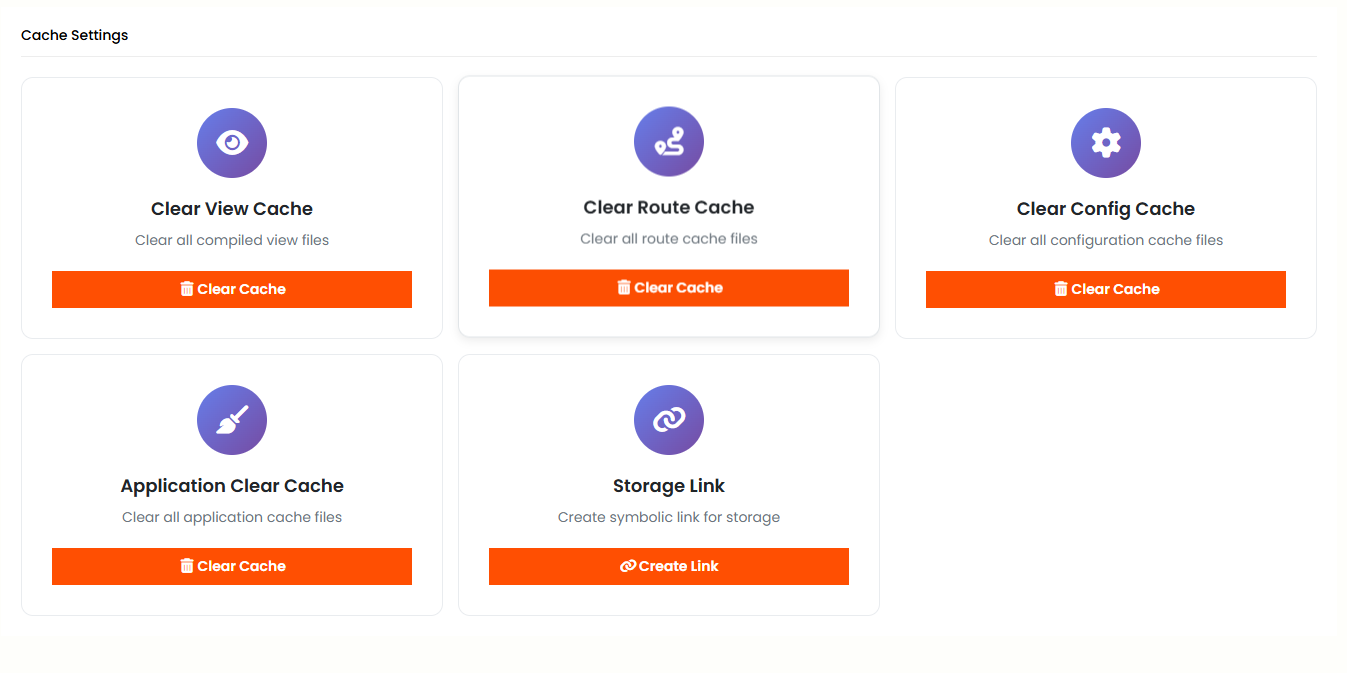Click the Clear Config Cache title text
Screen dimensions: 1347x673
point(1105,209)
